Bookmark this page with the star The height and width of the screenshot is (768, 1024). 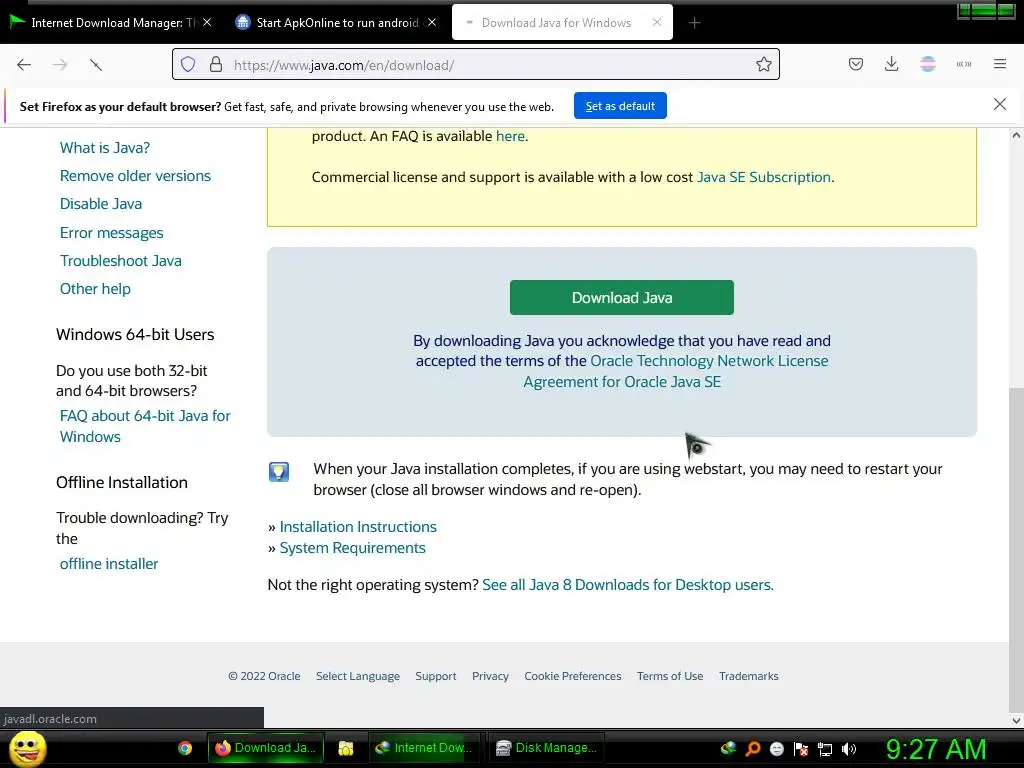(x=763, y=65)
